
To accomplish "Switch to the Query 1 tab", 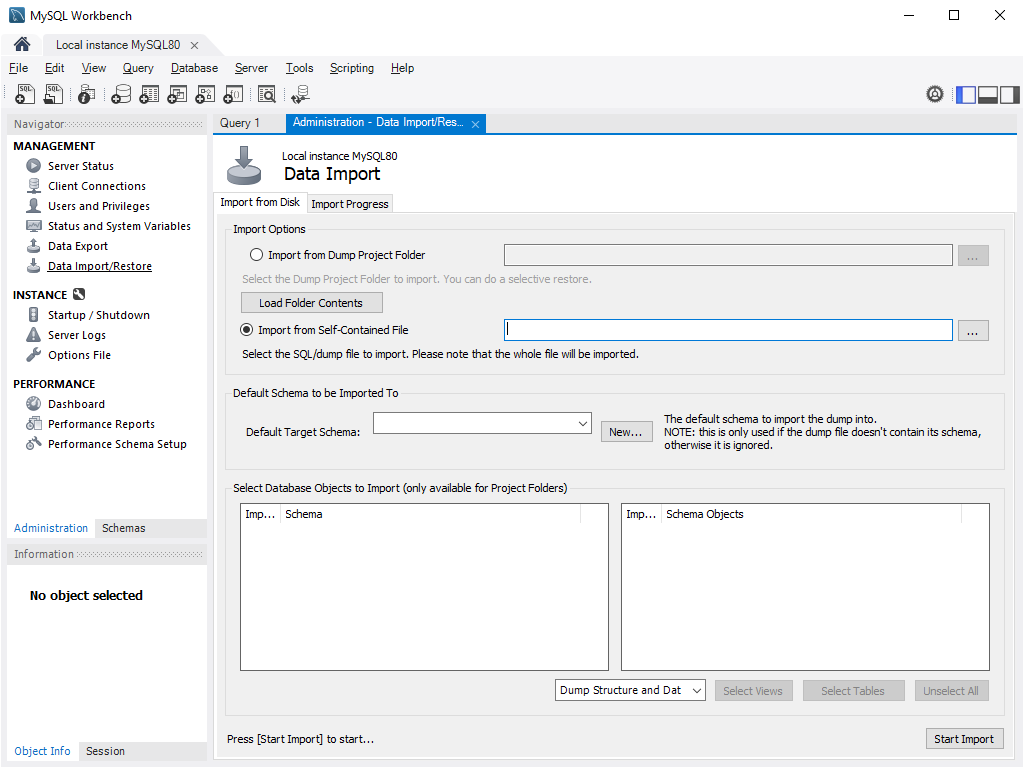I will pos(240,123).
